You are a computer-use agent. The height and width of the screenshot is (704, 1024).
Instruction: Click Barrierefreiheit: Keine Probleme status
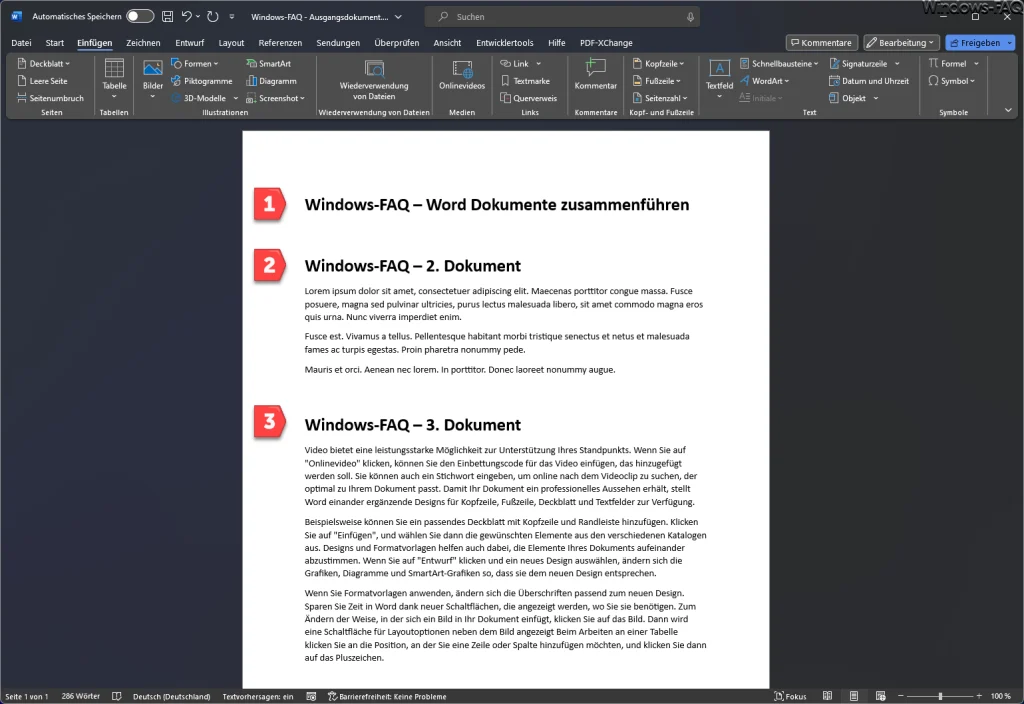tap(387, 696)
